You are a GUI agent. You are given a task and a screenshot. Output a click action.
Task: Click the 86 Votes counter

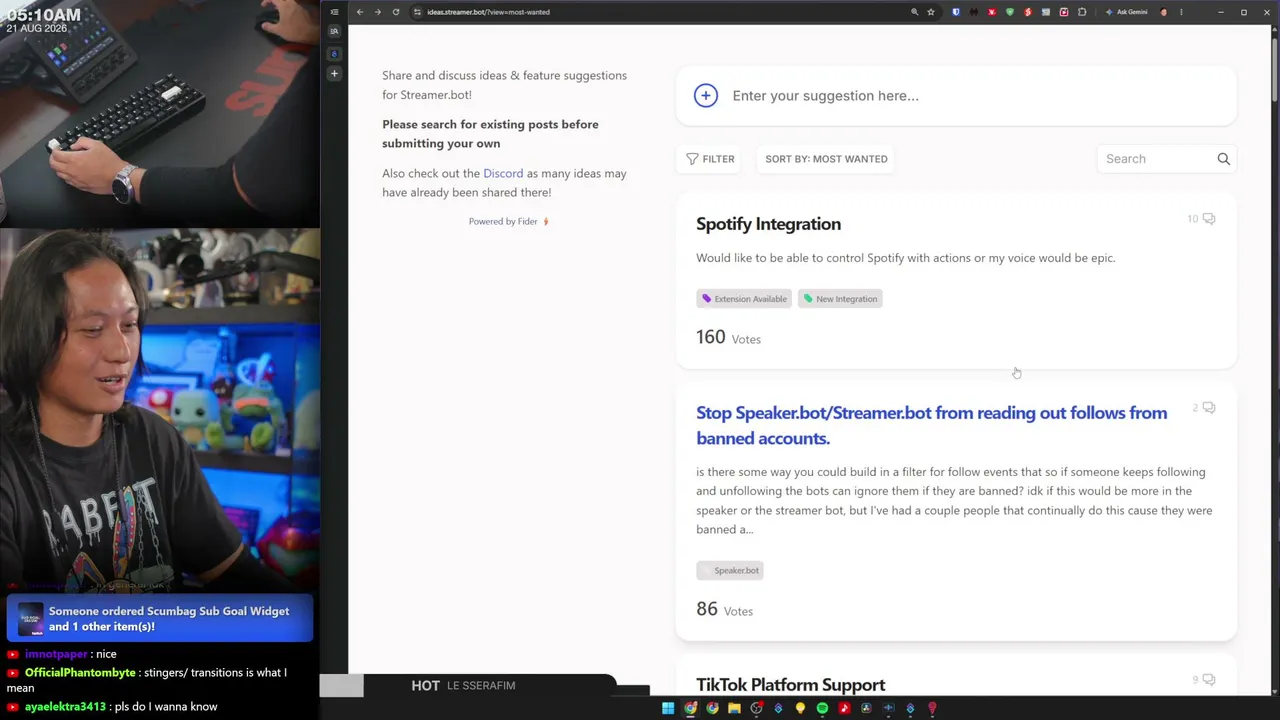tap(724, 609)
